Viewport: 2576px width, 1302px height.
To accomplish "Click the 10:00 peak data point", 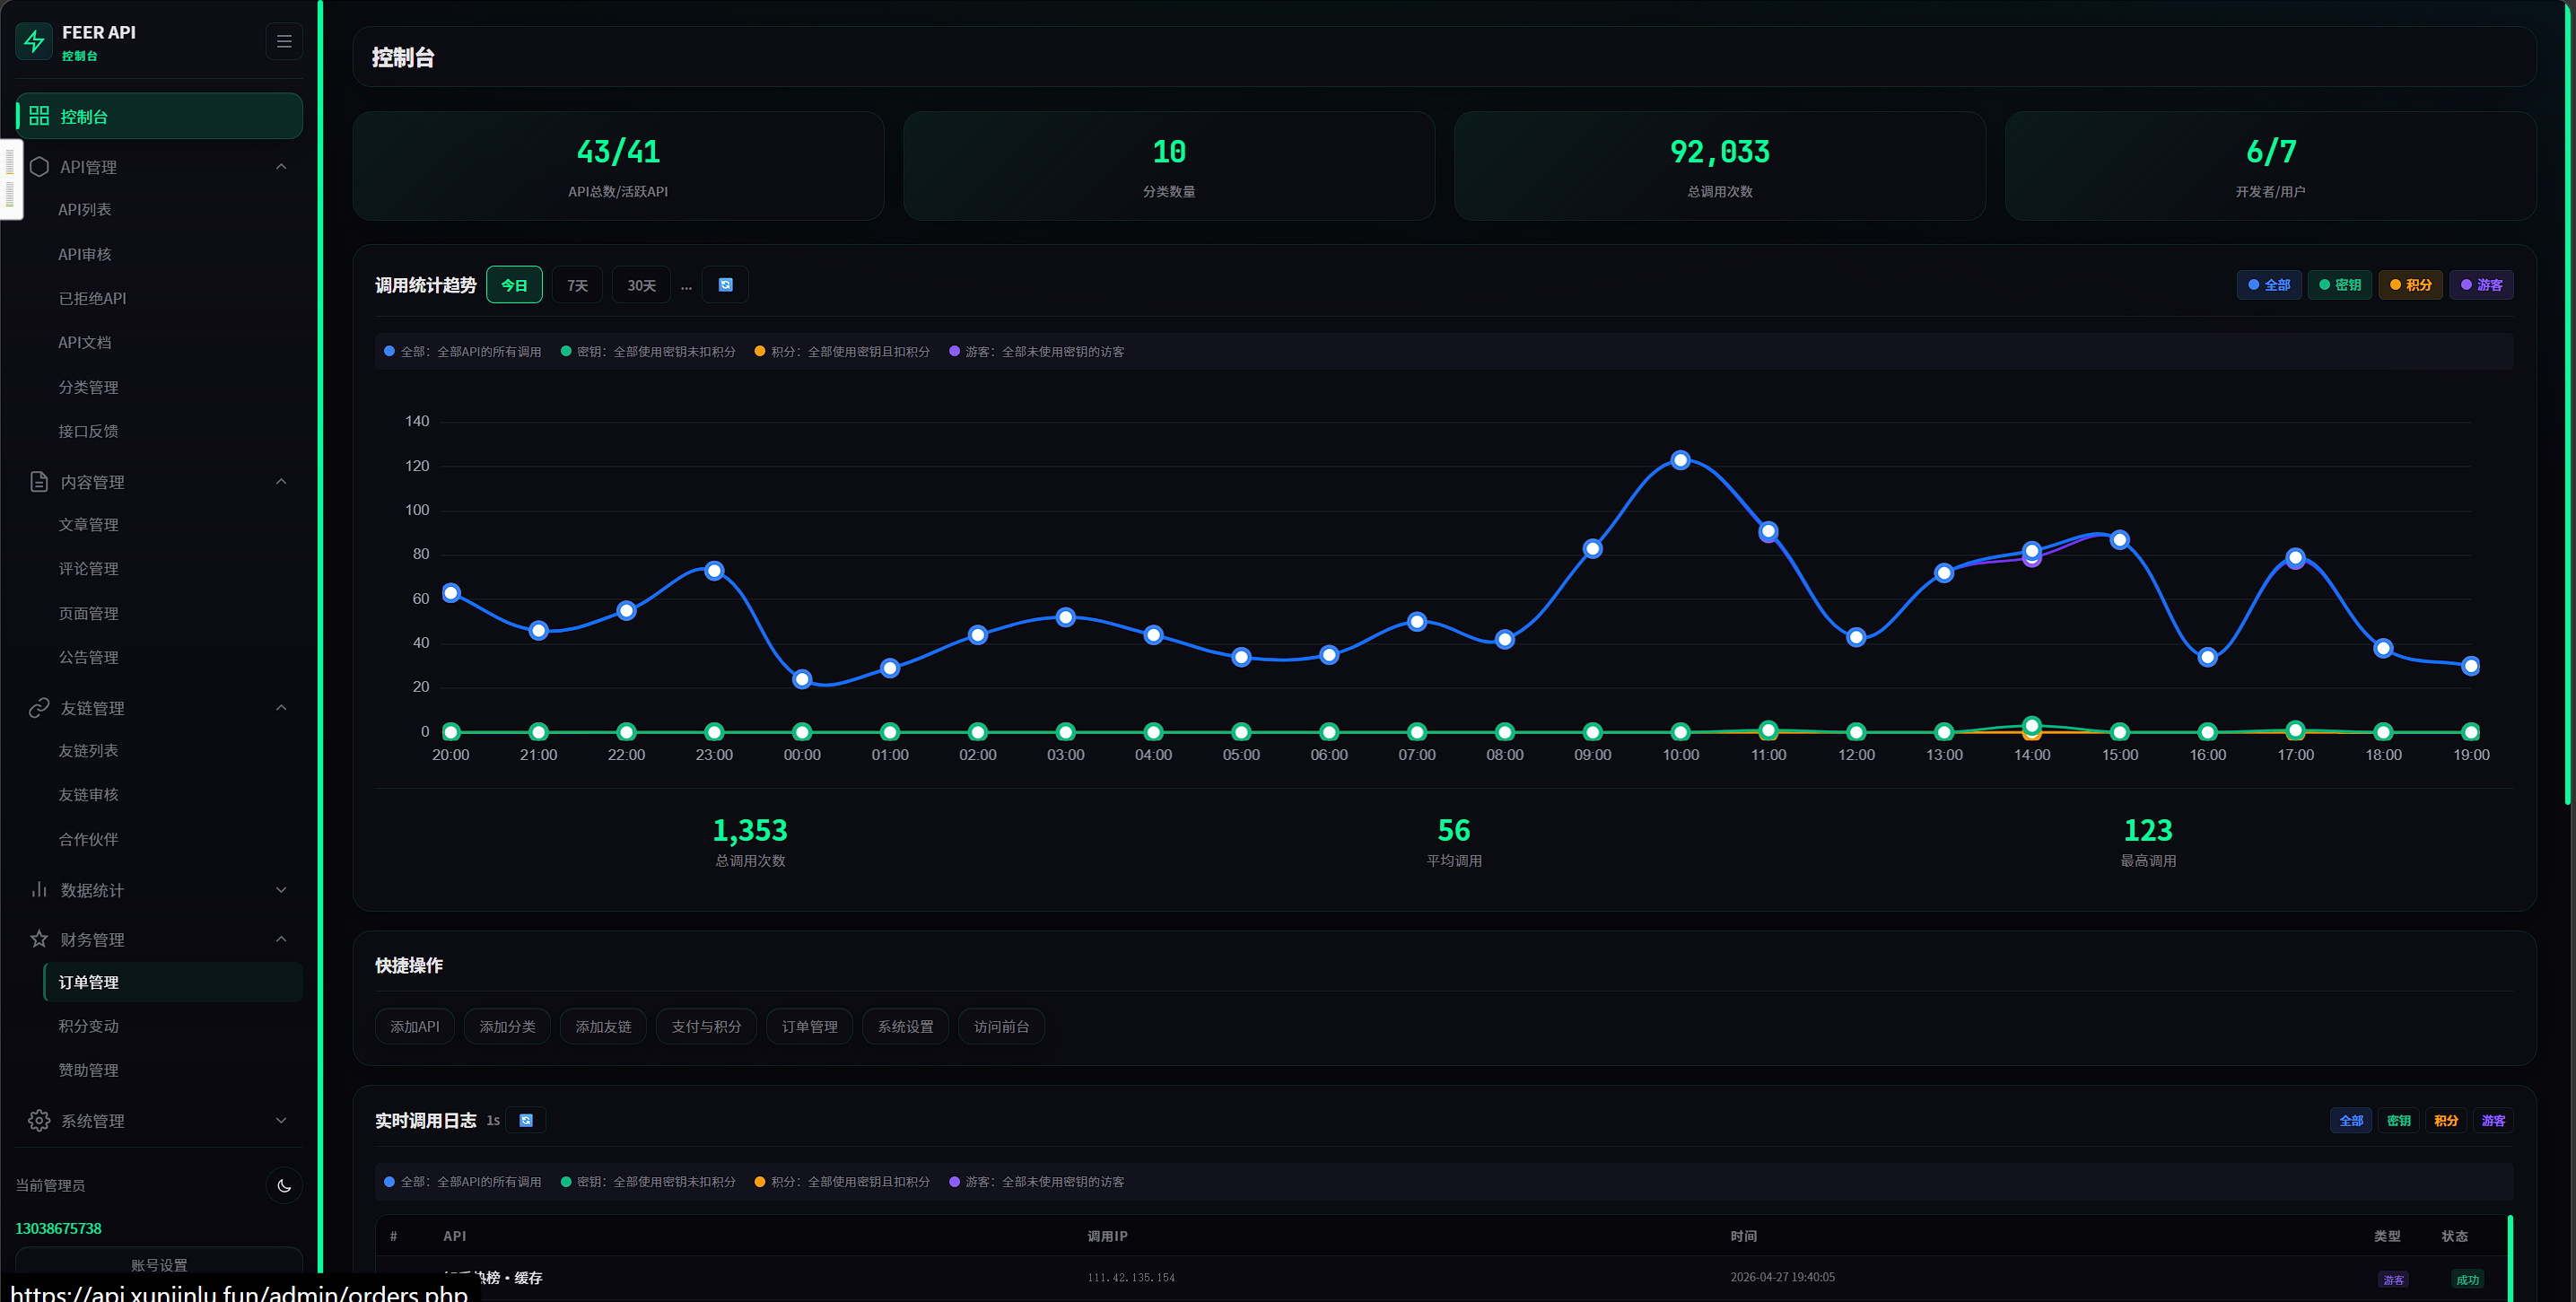I will tap(1680, 460).
